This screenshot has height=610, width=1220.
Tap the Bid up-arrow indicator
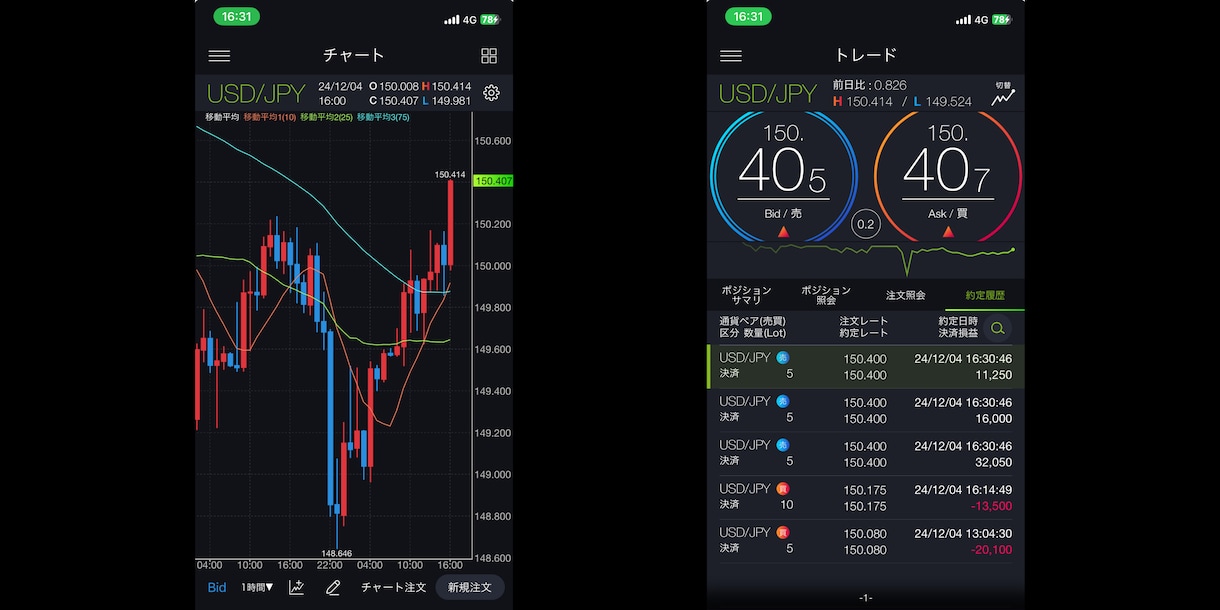tap(783, 232)
